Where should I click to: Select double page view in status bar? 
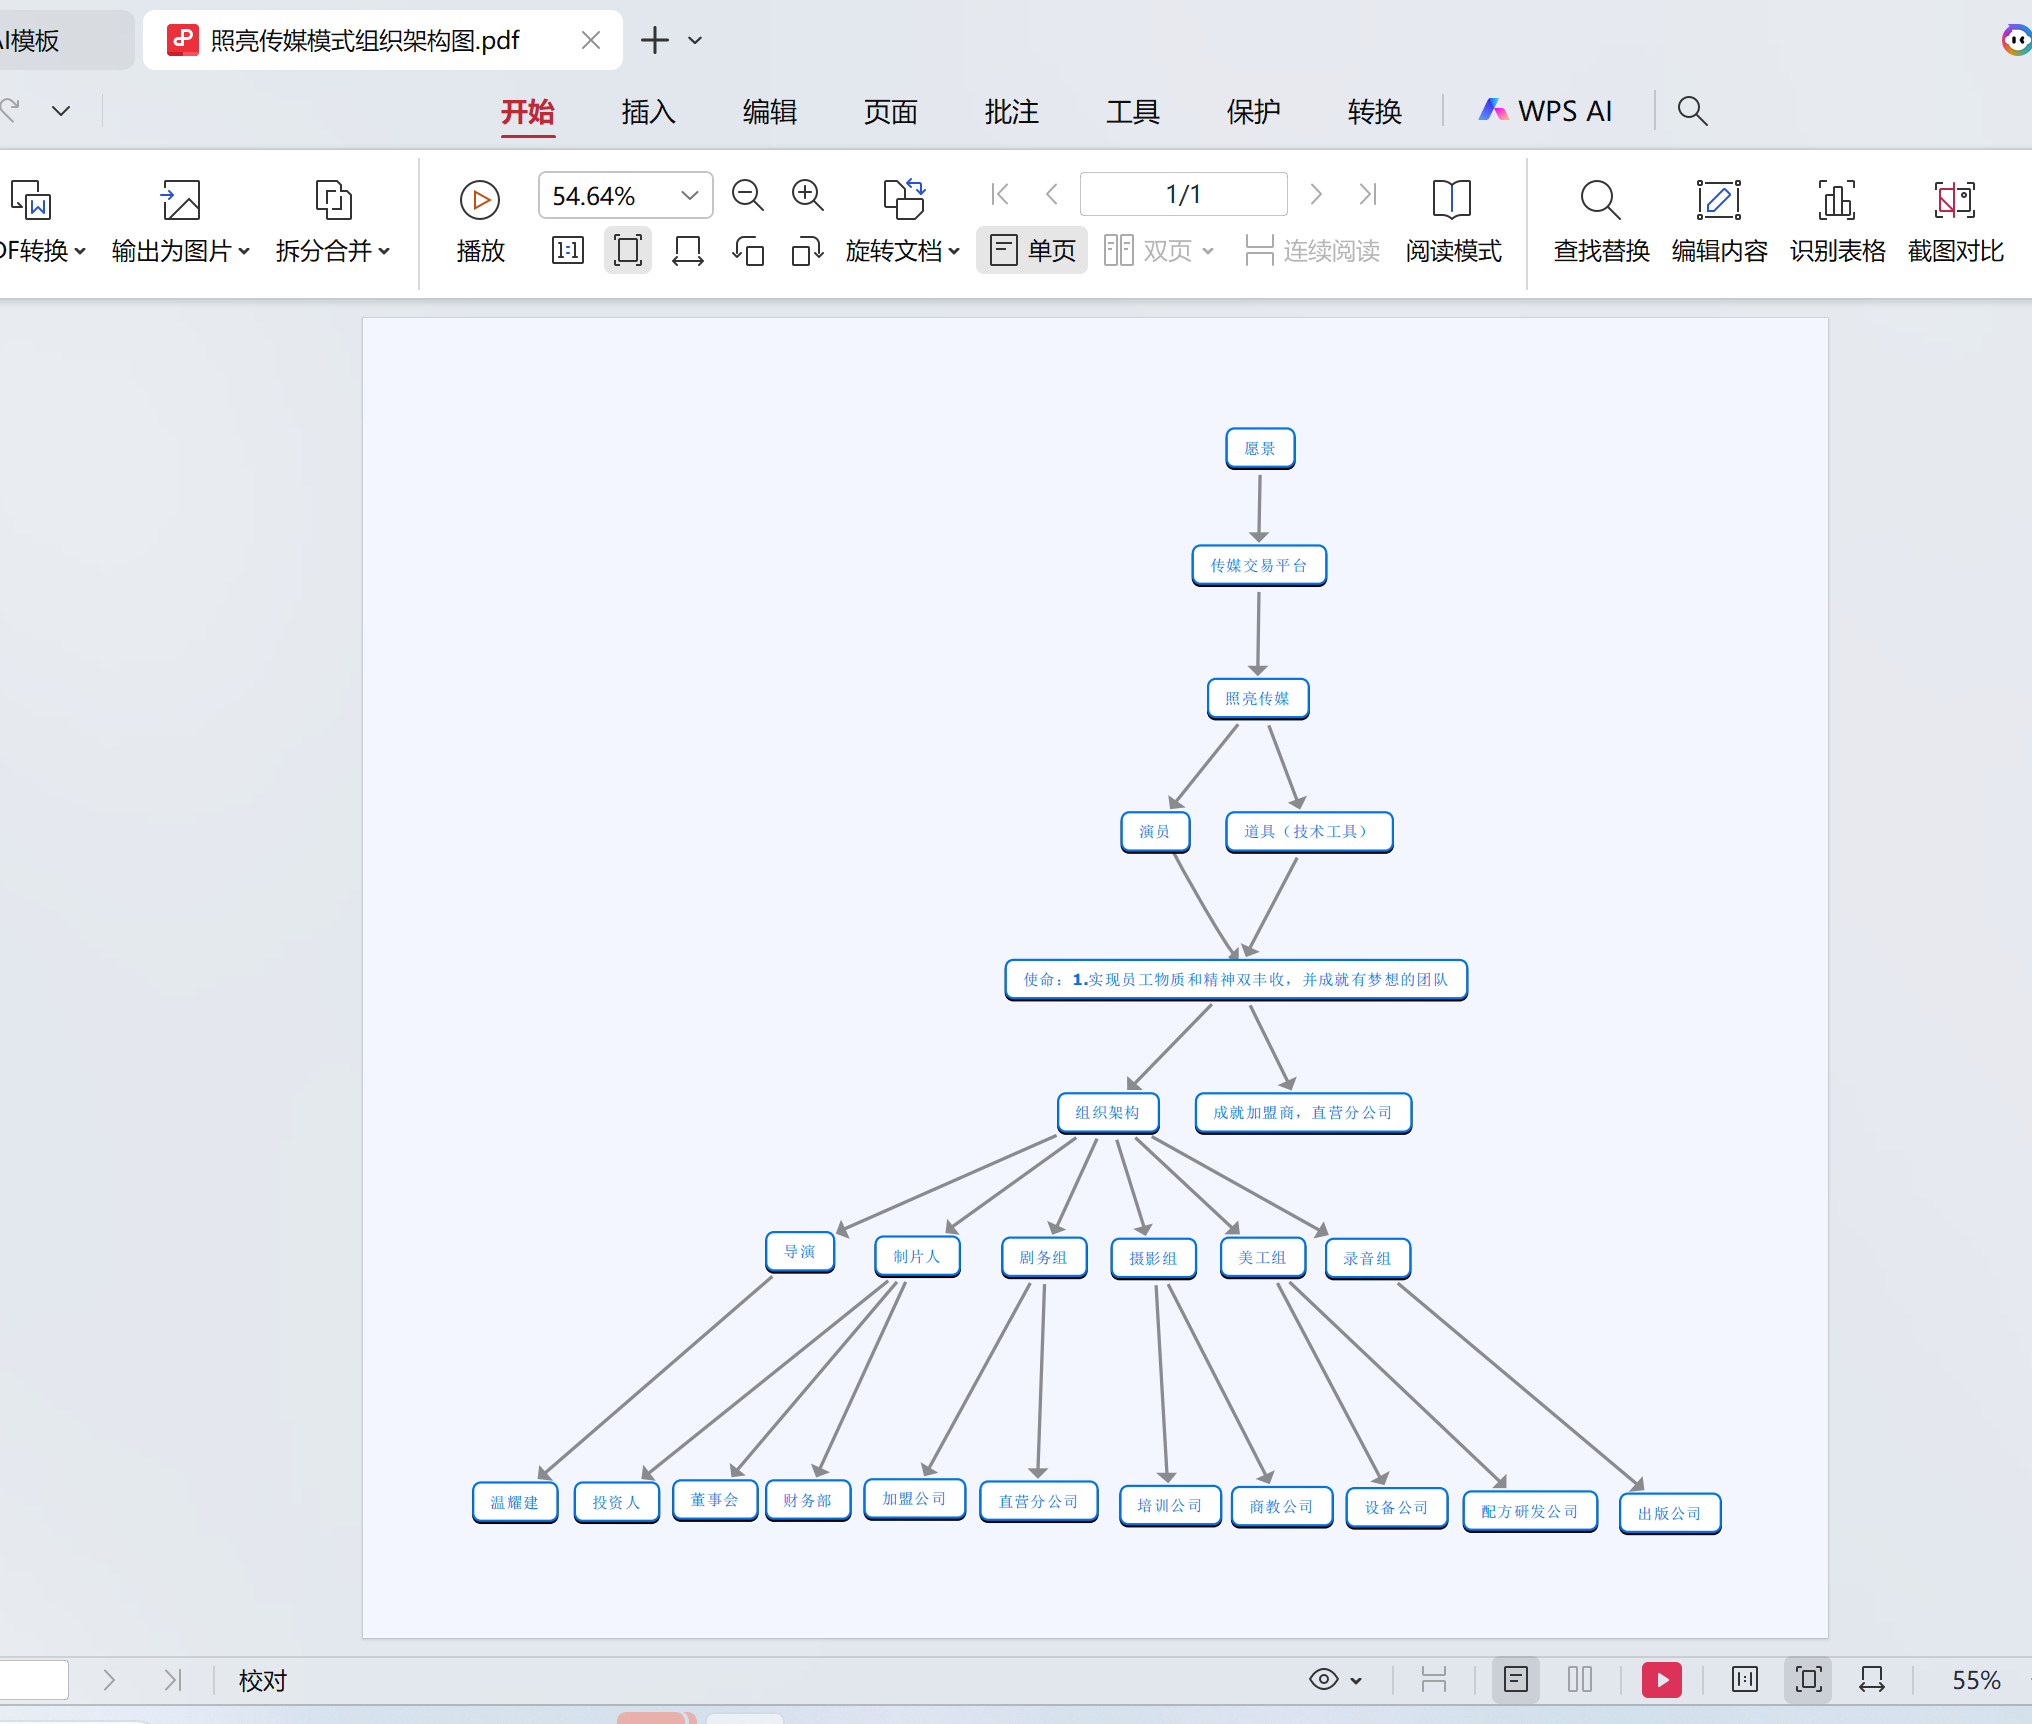pos(1580,1679)
